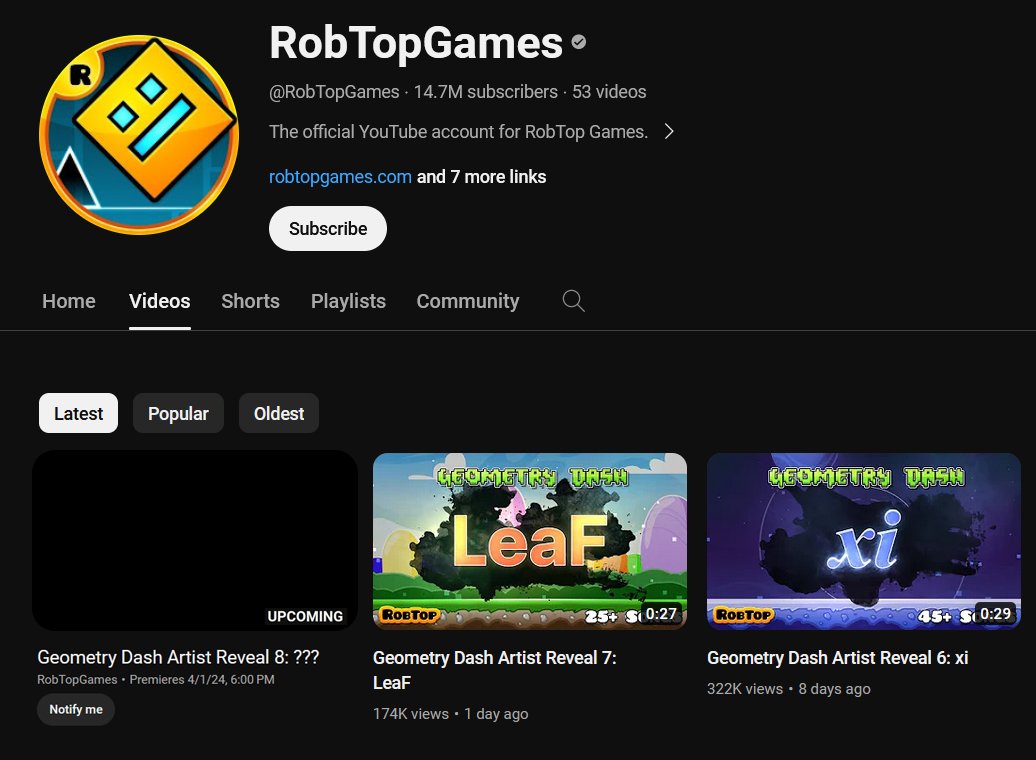Open title 'Geometry Dash Artist Reveal 6: xi'
1036x760 pixels.
point(838,658)
